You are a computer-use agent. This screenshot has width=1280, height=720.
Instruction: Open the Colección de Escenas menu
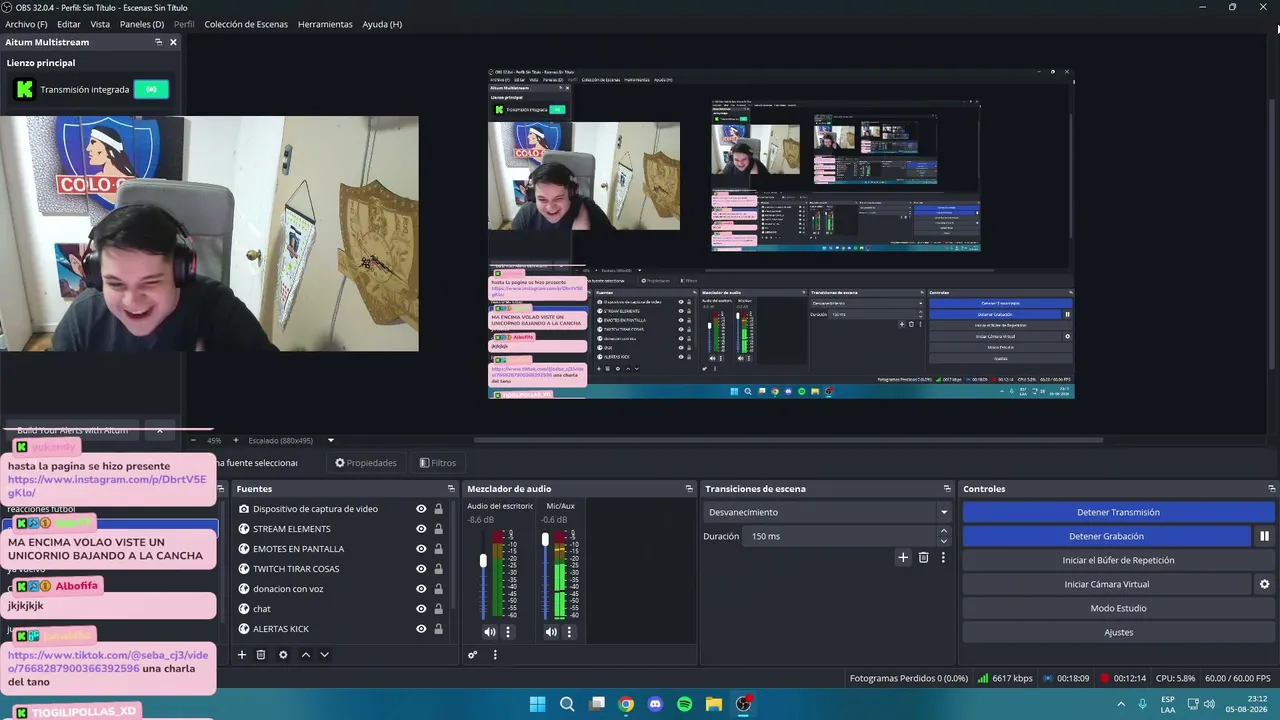[246, 24]
